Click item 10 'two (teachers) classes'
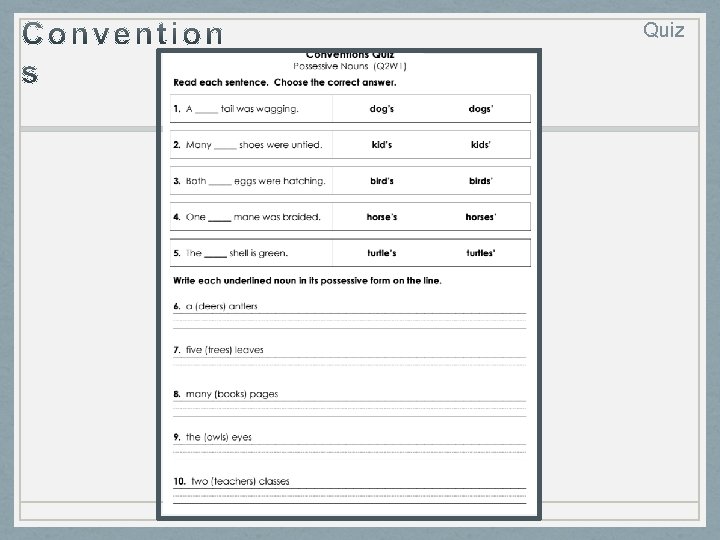The height and width of the screenshot is (540, 720). click(231, 481)
